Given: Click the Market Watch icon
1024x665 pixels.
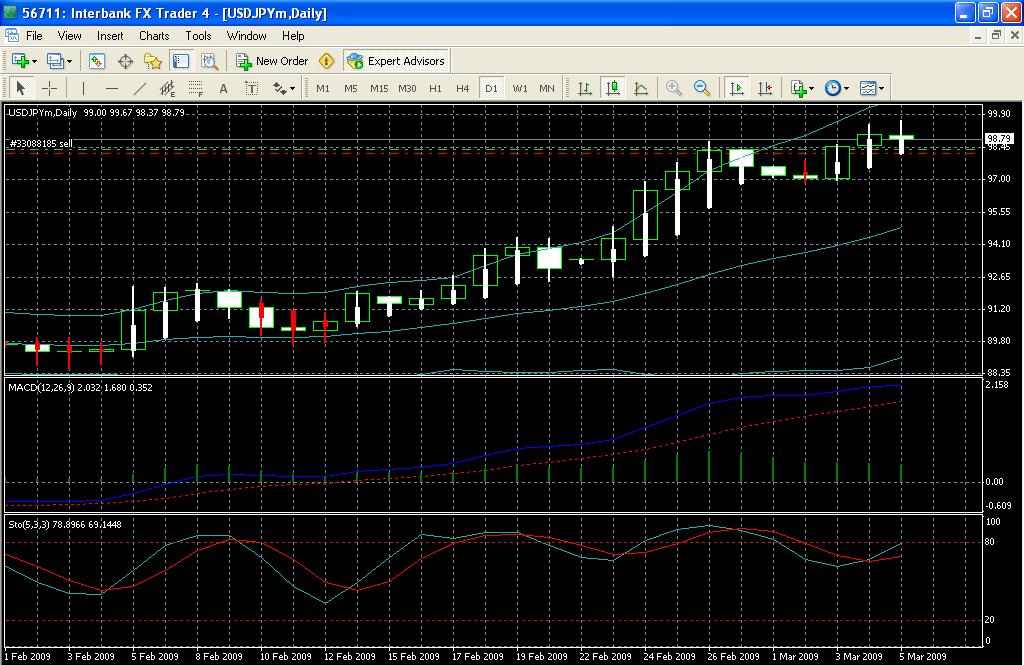Looking at the screenshot, I should pos(97,61).
